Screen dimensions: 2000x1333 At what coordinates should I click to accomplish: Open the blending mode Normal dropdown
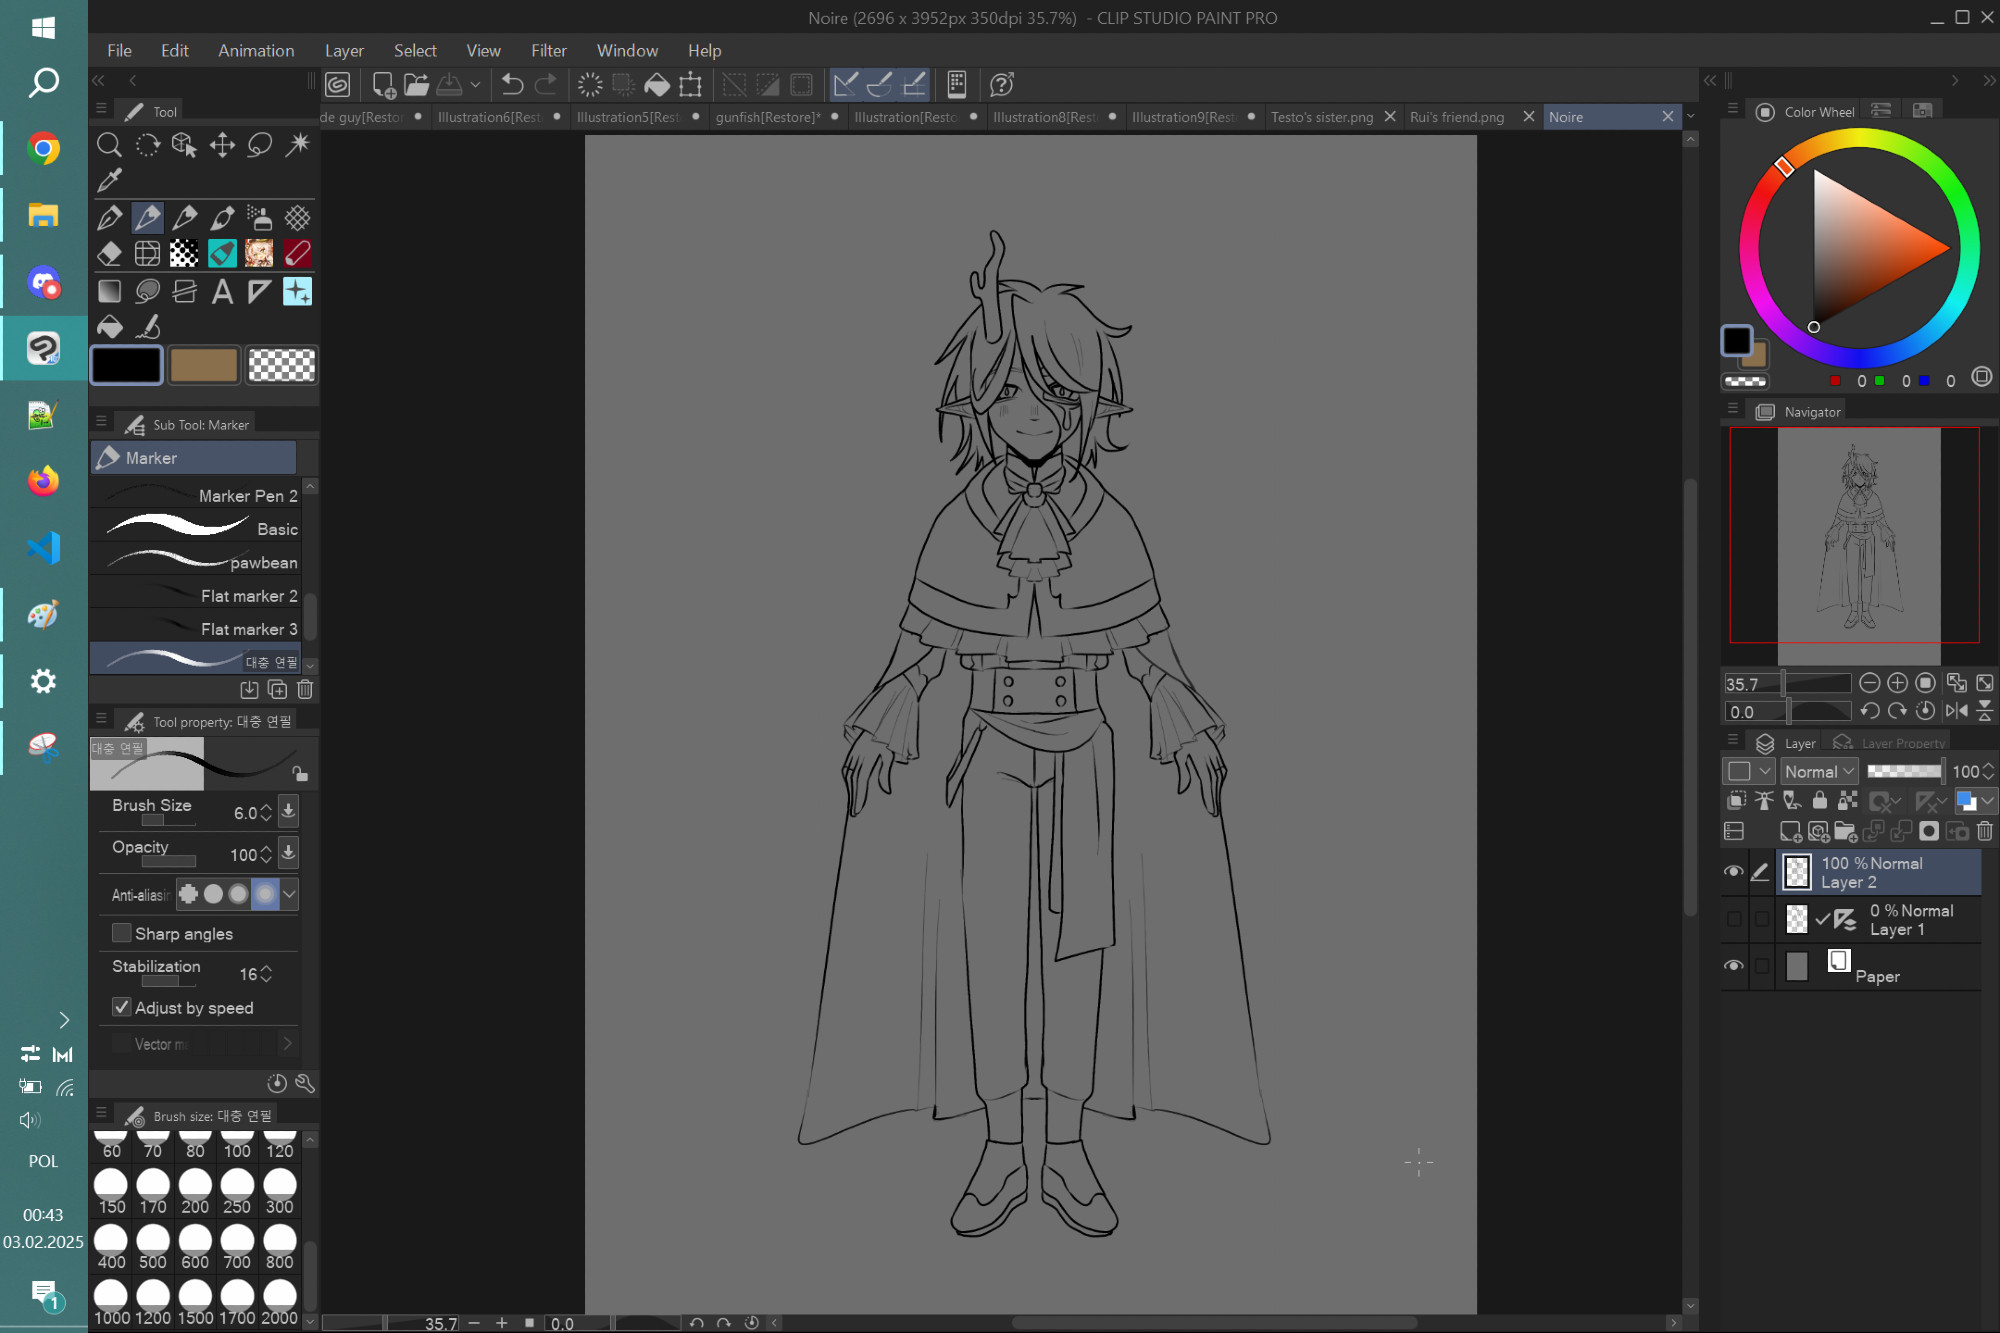click(x=1819, y=771)
